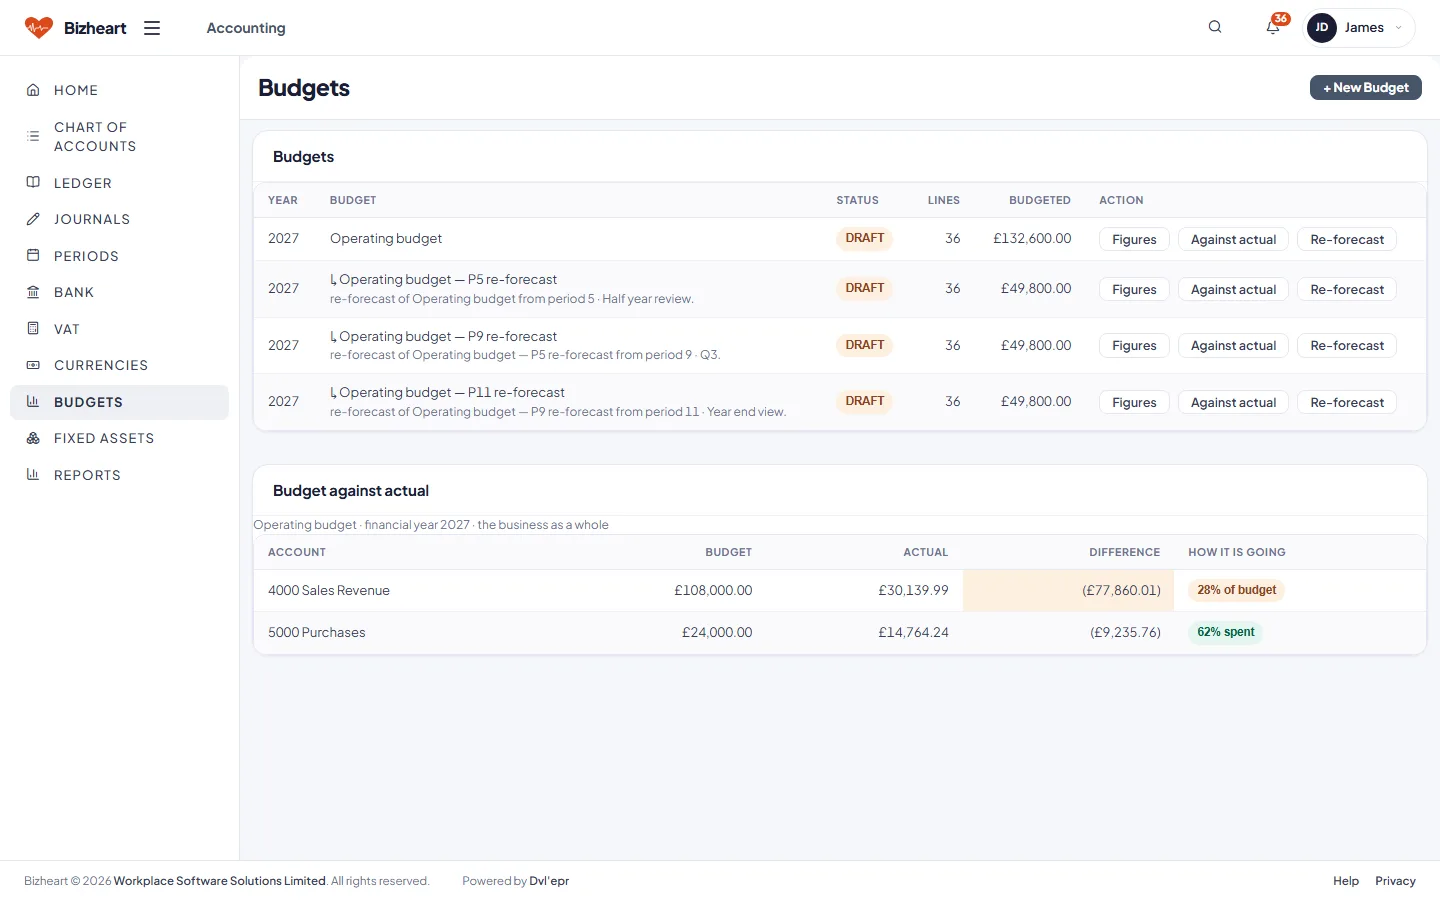Screen dimensions: 1440x900
Task: Click the 28% of budget badge
Action: tap(1236, 590)
